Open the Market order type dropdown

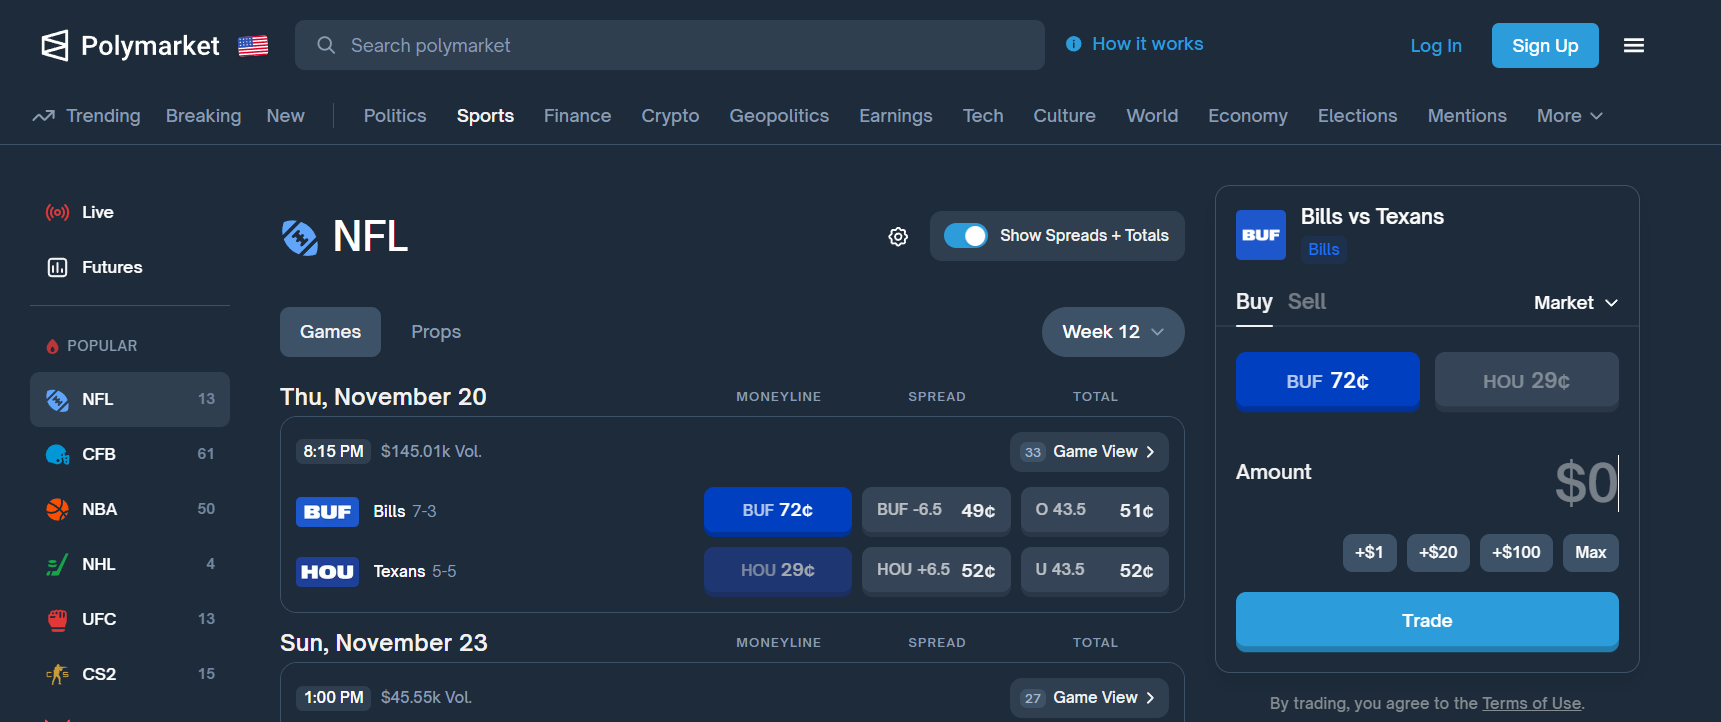click(1576, 302)
